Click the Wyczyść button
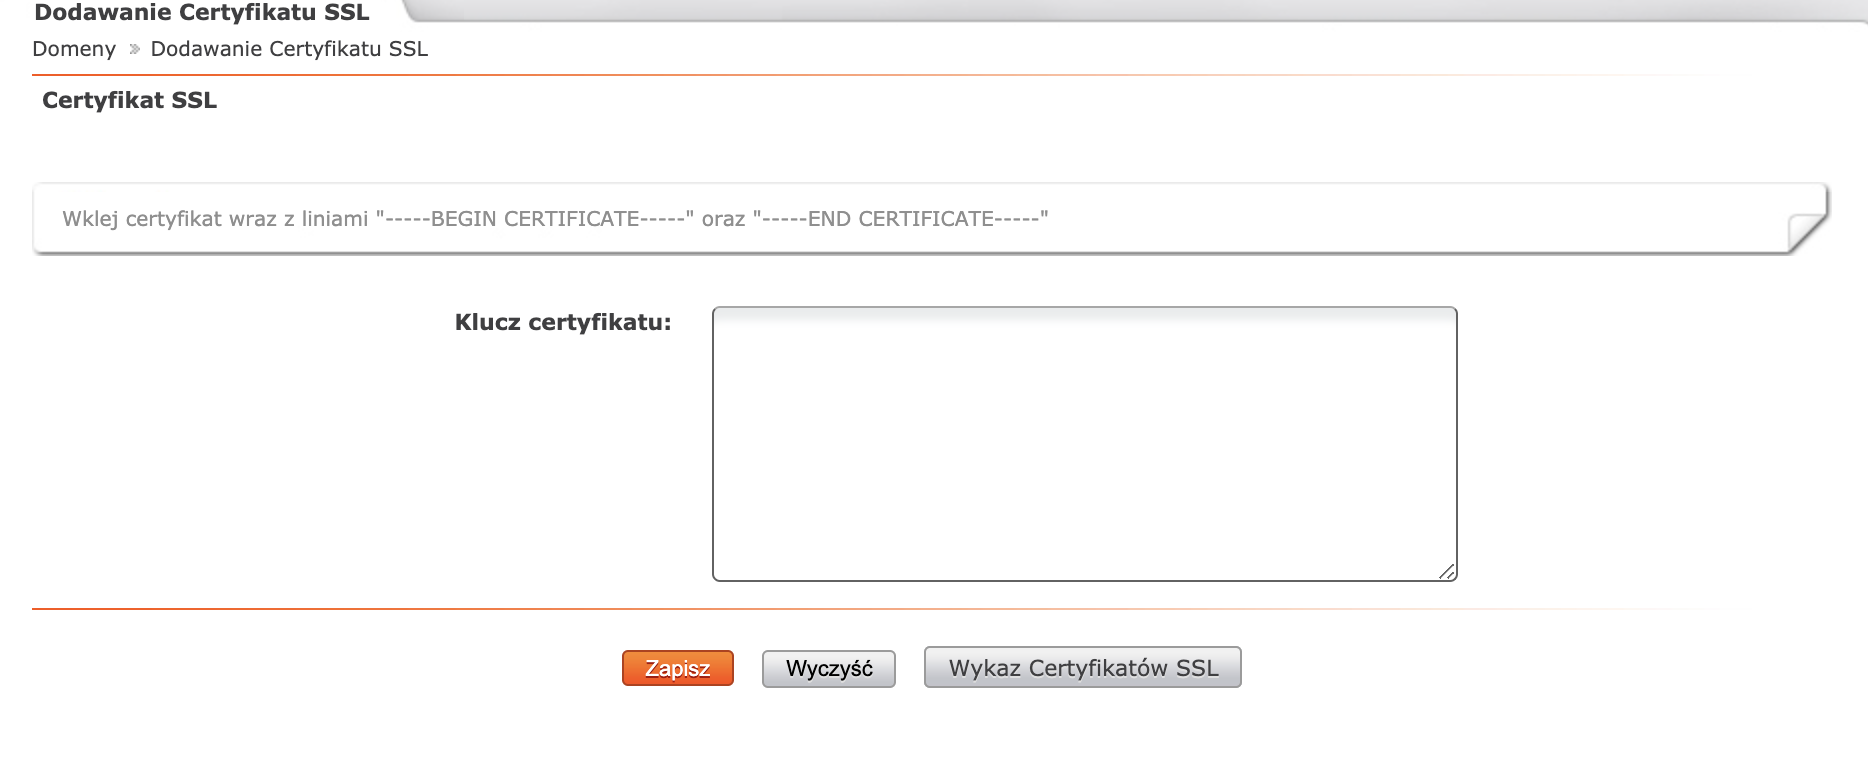Viewport: 1868px width, 780px height. click(x=829, y=668)
